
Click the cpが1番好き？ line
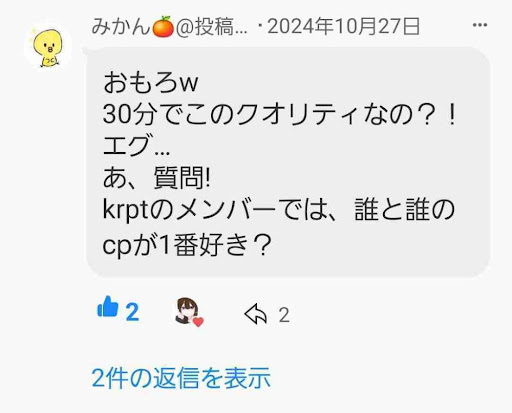point(187,245)
